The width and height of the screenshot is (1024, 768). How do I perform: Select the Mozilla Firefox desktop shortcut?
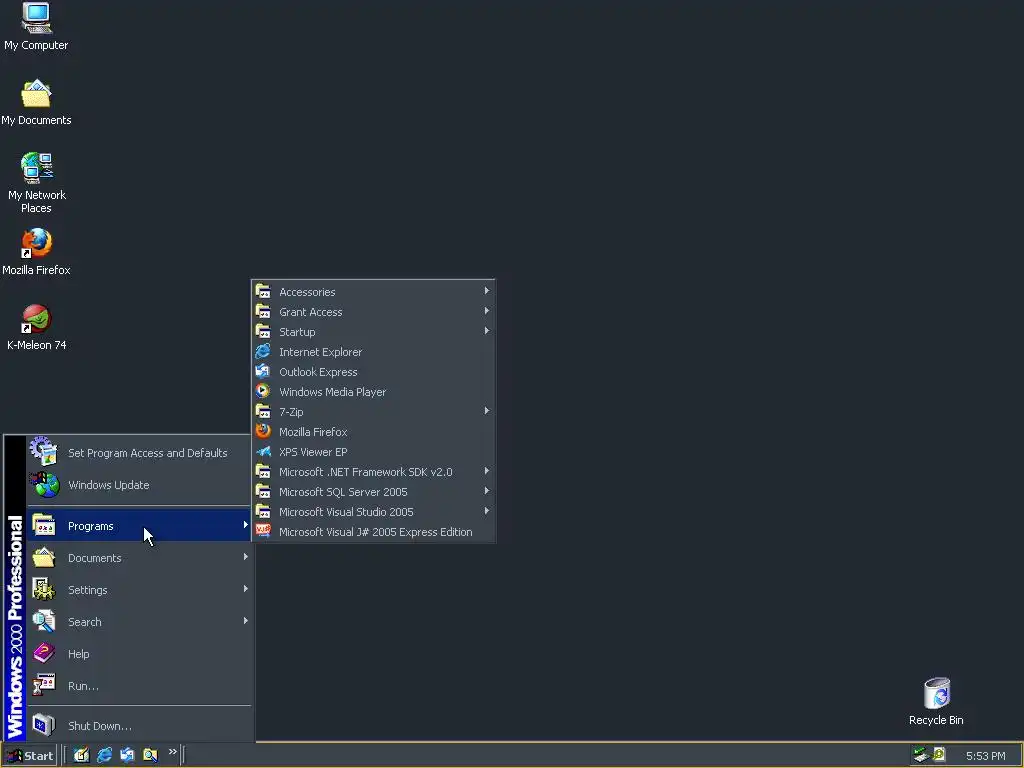36,251
